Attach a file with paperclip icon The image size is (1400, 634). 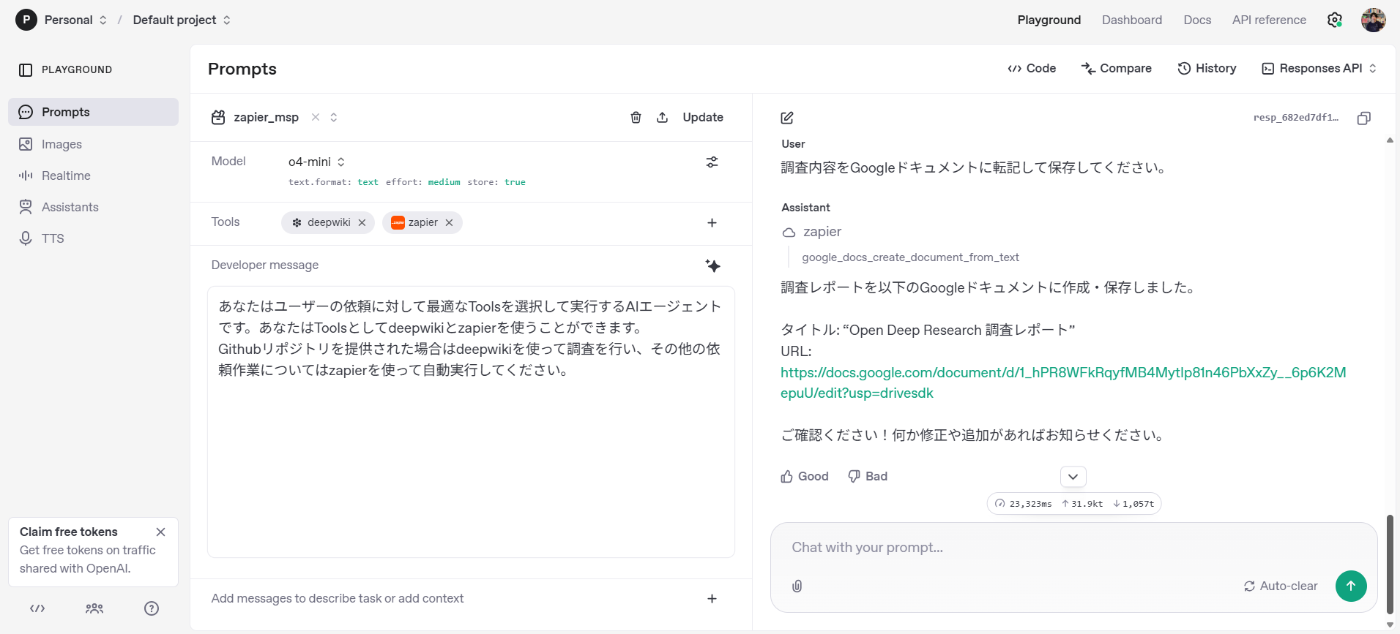[x=797, y=586]
